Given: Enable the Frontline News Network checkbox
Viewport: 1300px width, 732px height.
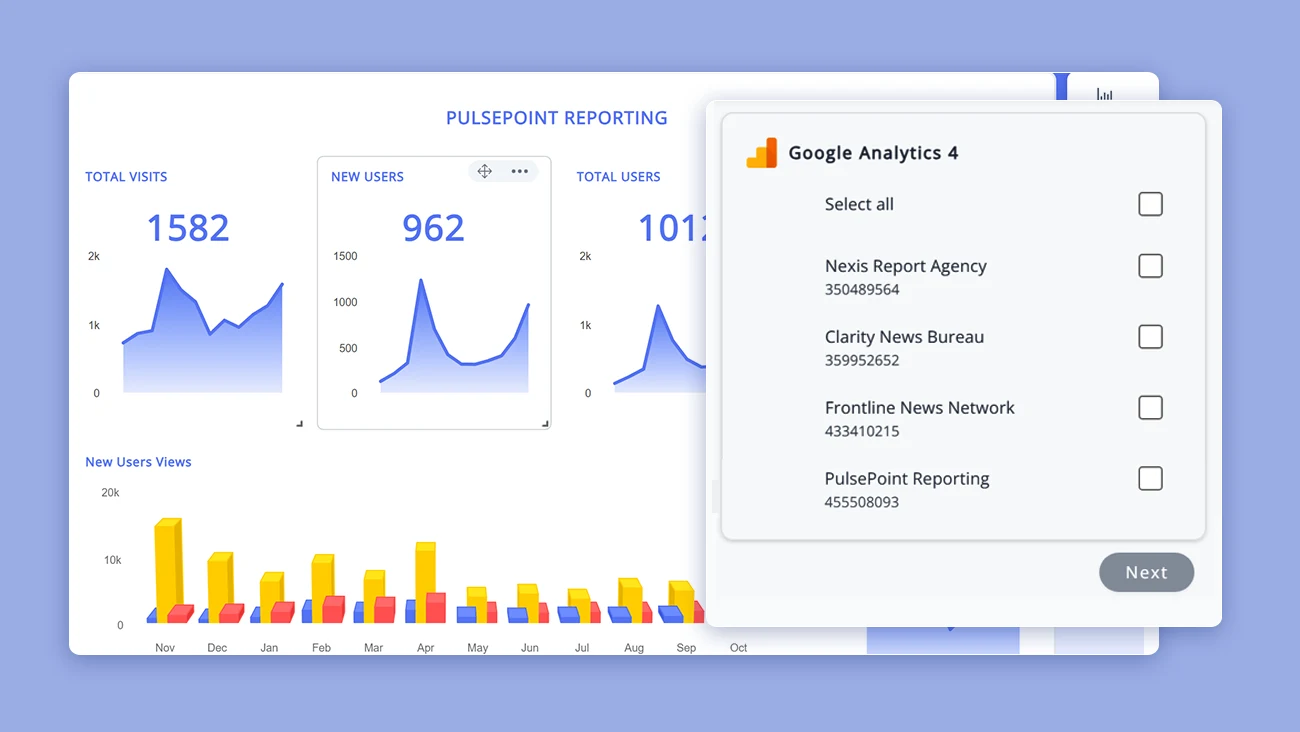Looking at the screenshot, I should pos(1150,408).
